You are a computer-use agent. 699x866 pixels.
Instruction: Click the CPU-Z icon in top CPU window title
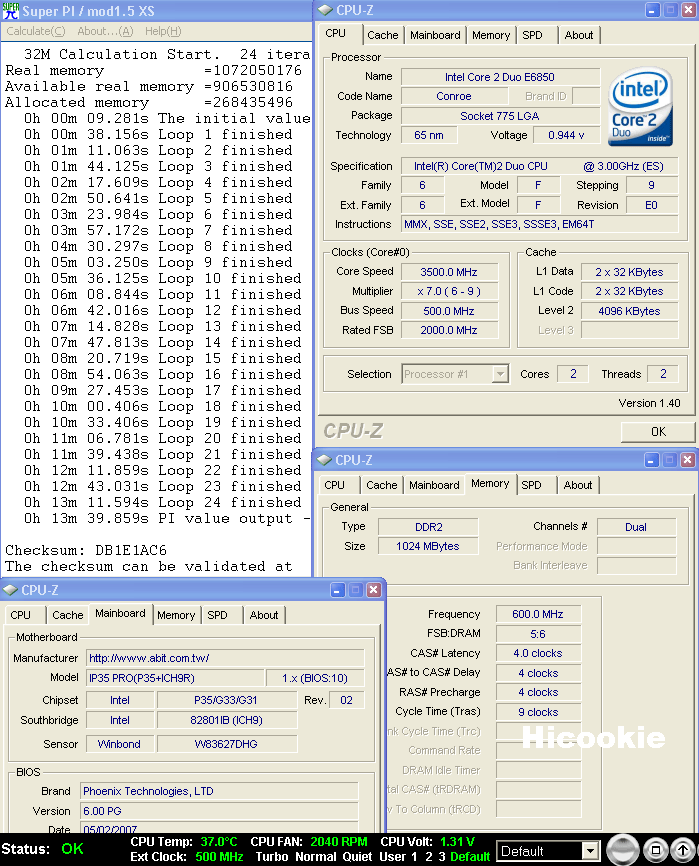[x=325, y=10]
